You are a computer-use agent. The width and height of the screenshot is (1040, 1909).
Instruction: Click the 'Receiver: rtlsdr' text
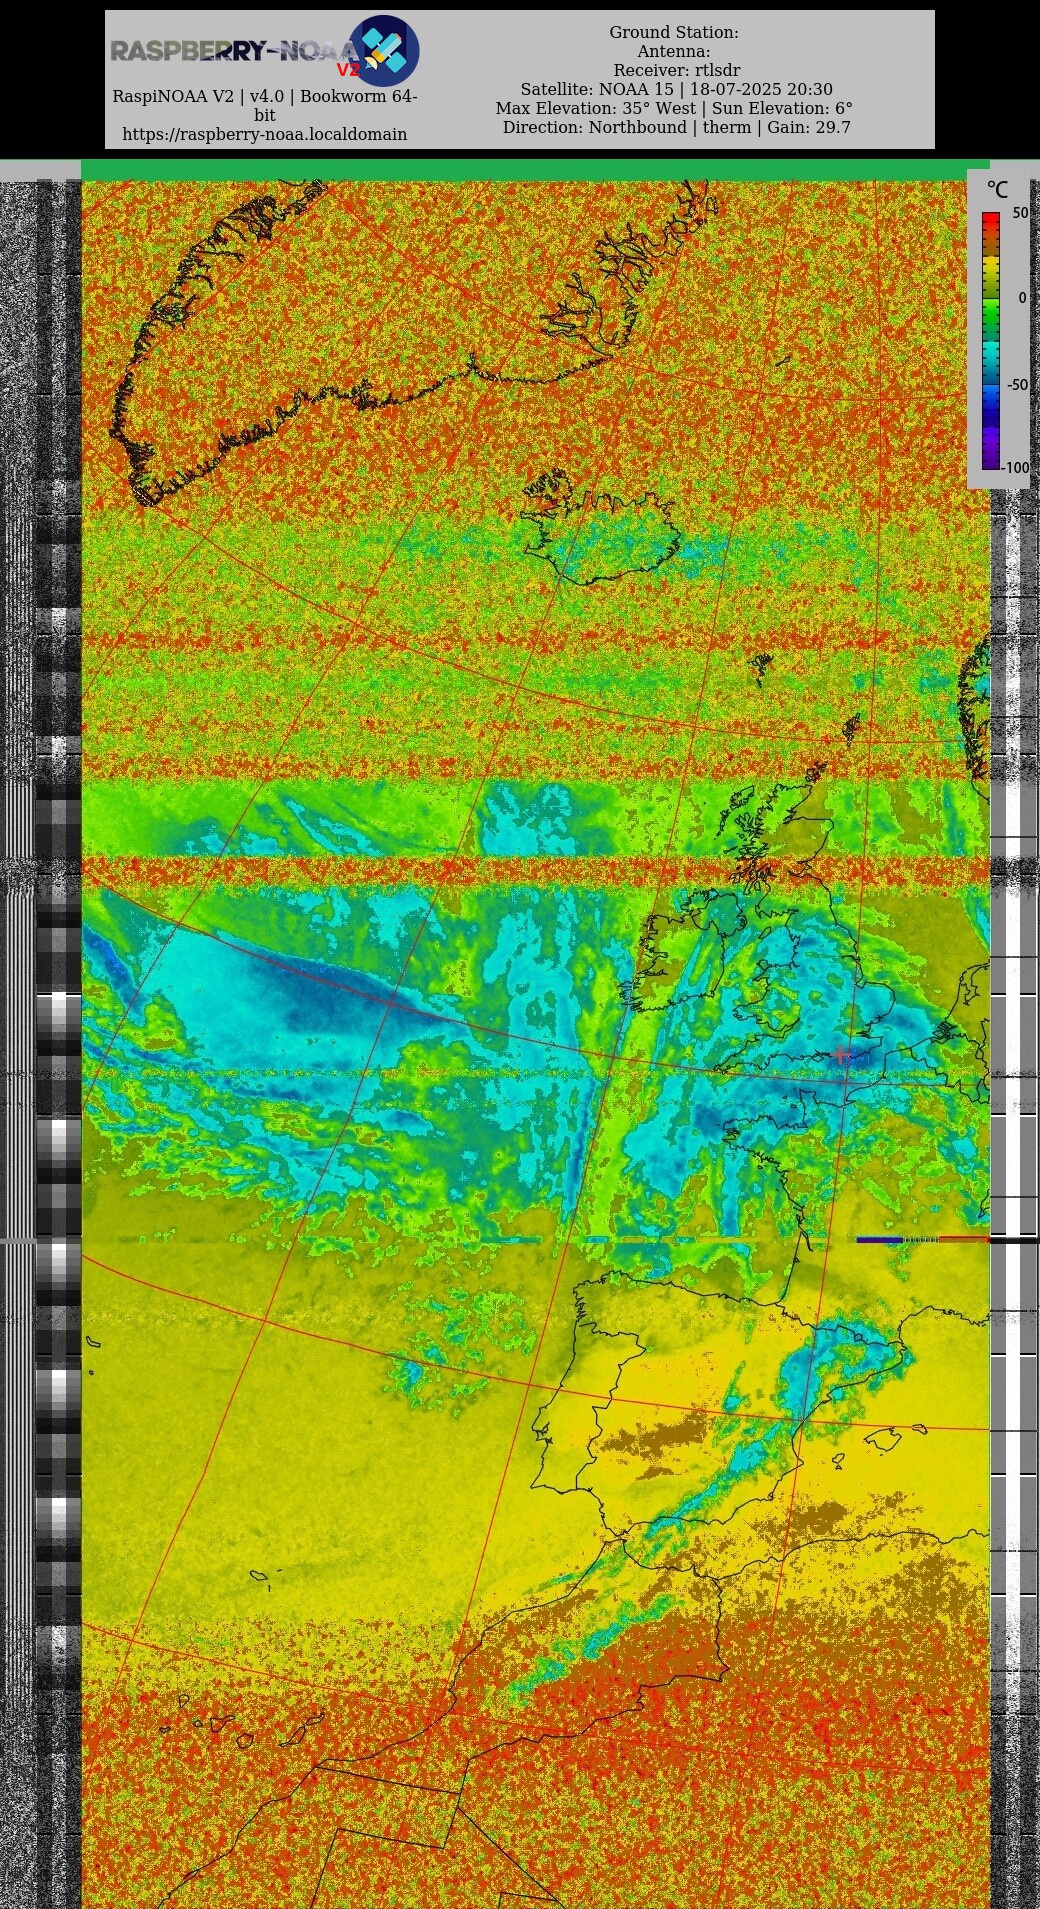click(677, 70)
